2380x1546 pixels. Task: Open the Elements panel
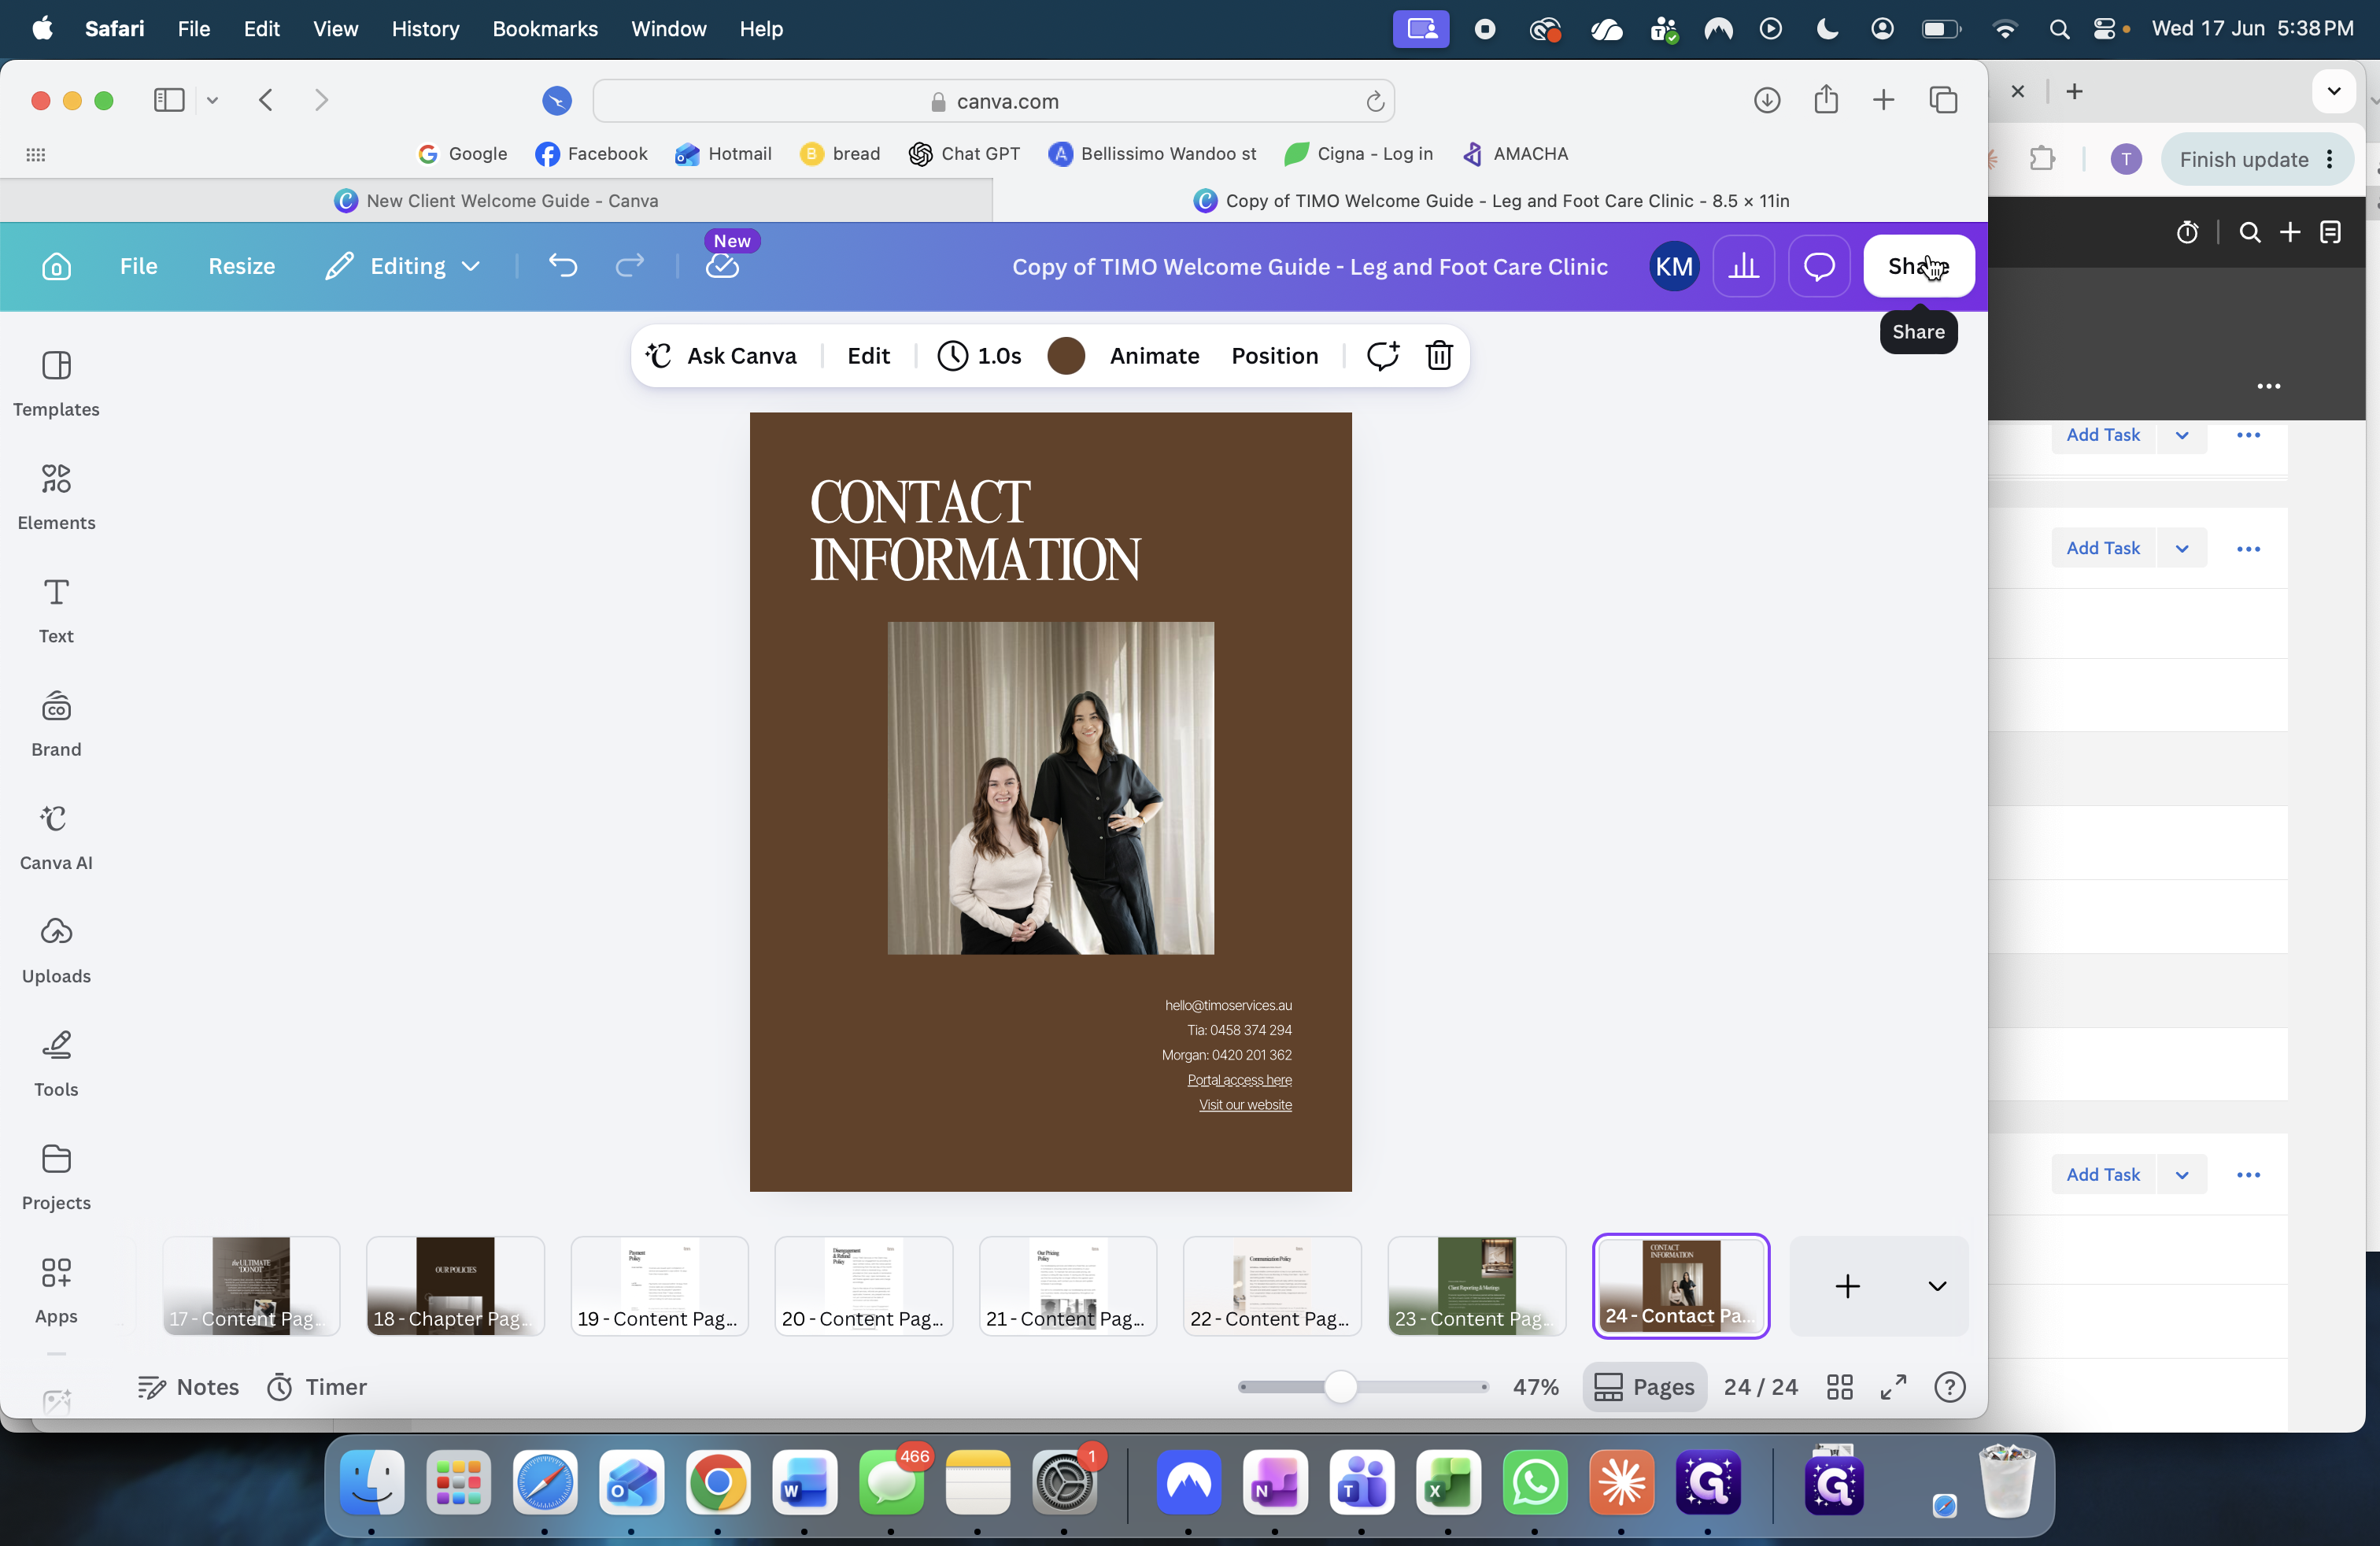coord(56,497)
